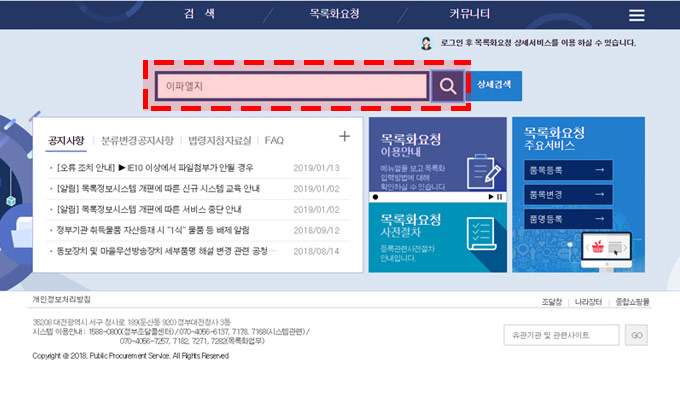Click the plus icon for more notices
Viewport: 680px width, 393px height.
click(x=344, y=136)
